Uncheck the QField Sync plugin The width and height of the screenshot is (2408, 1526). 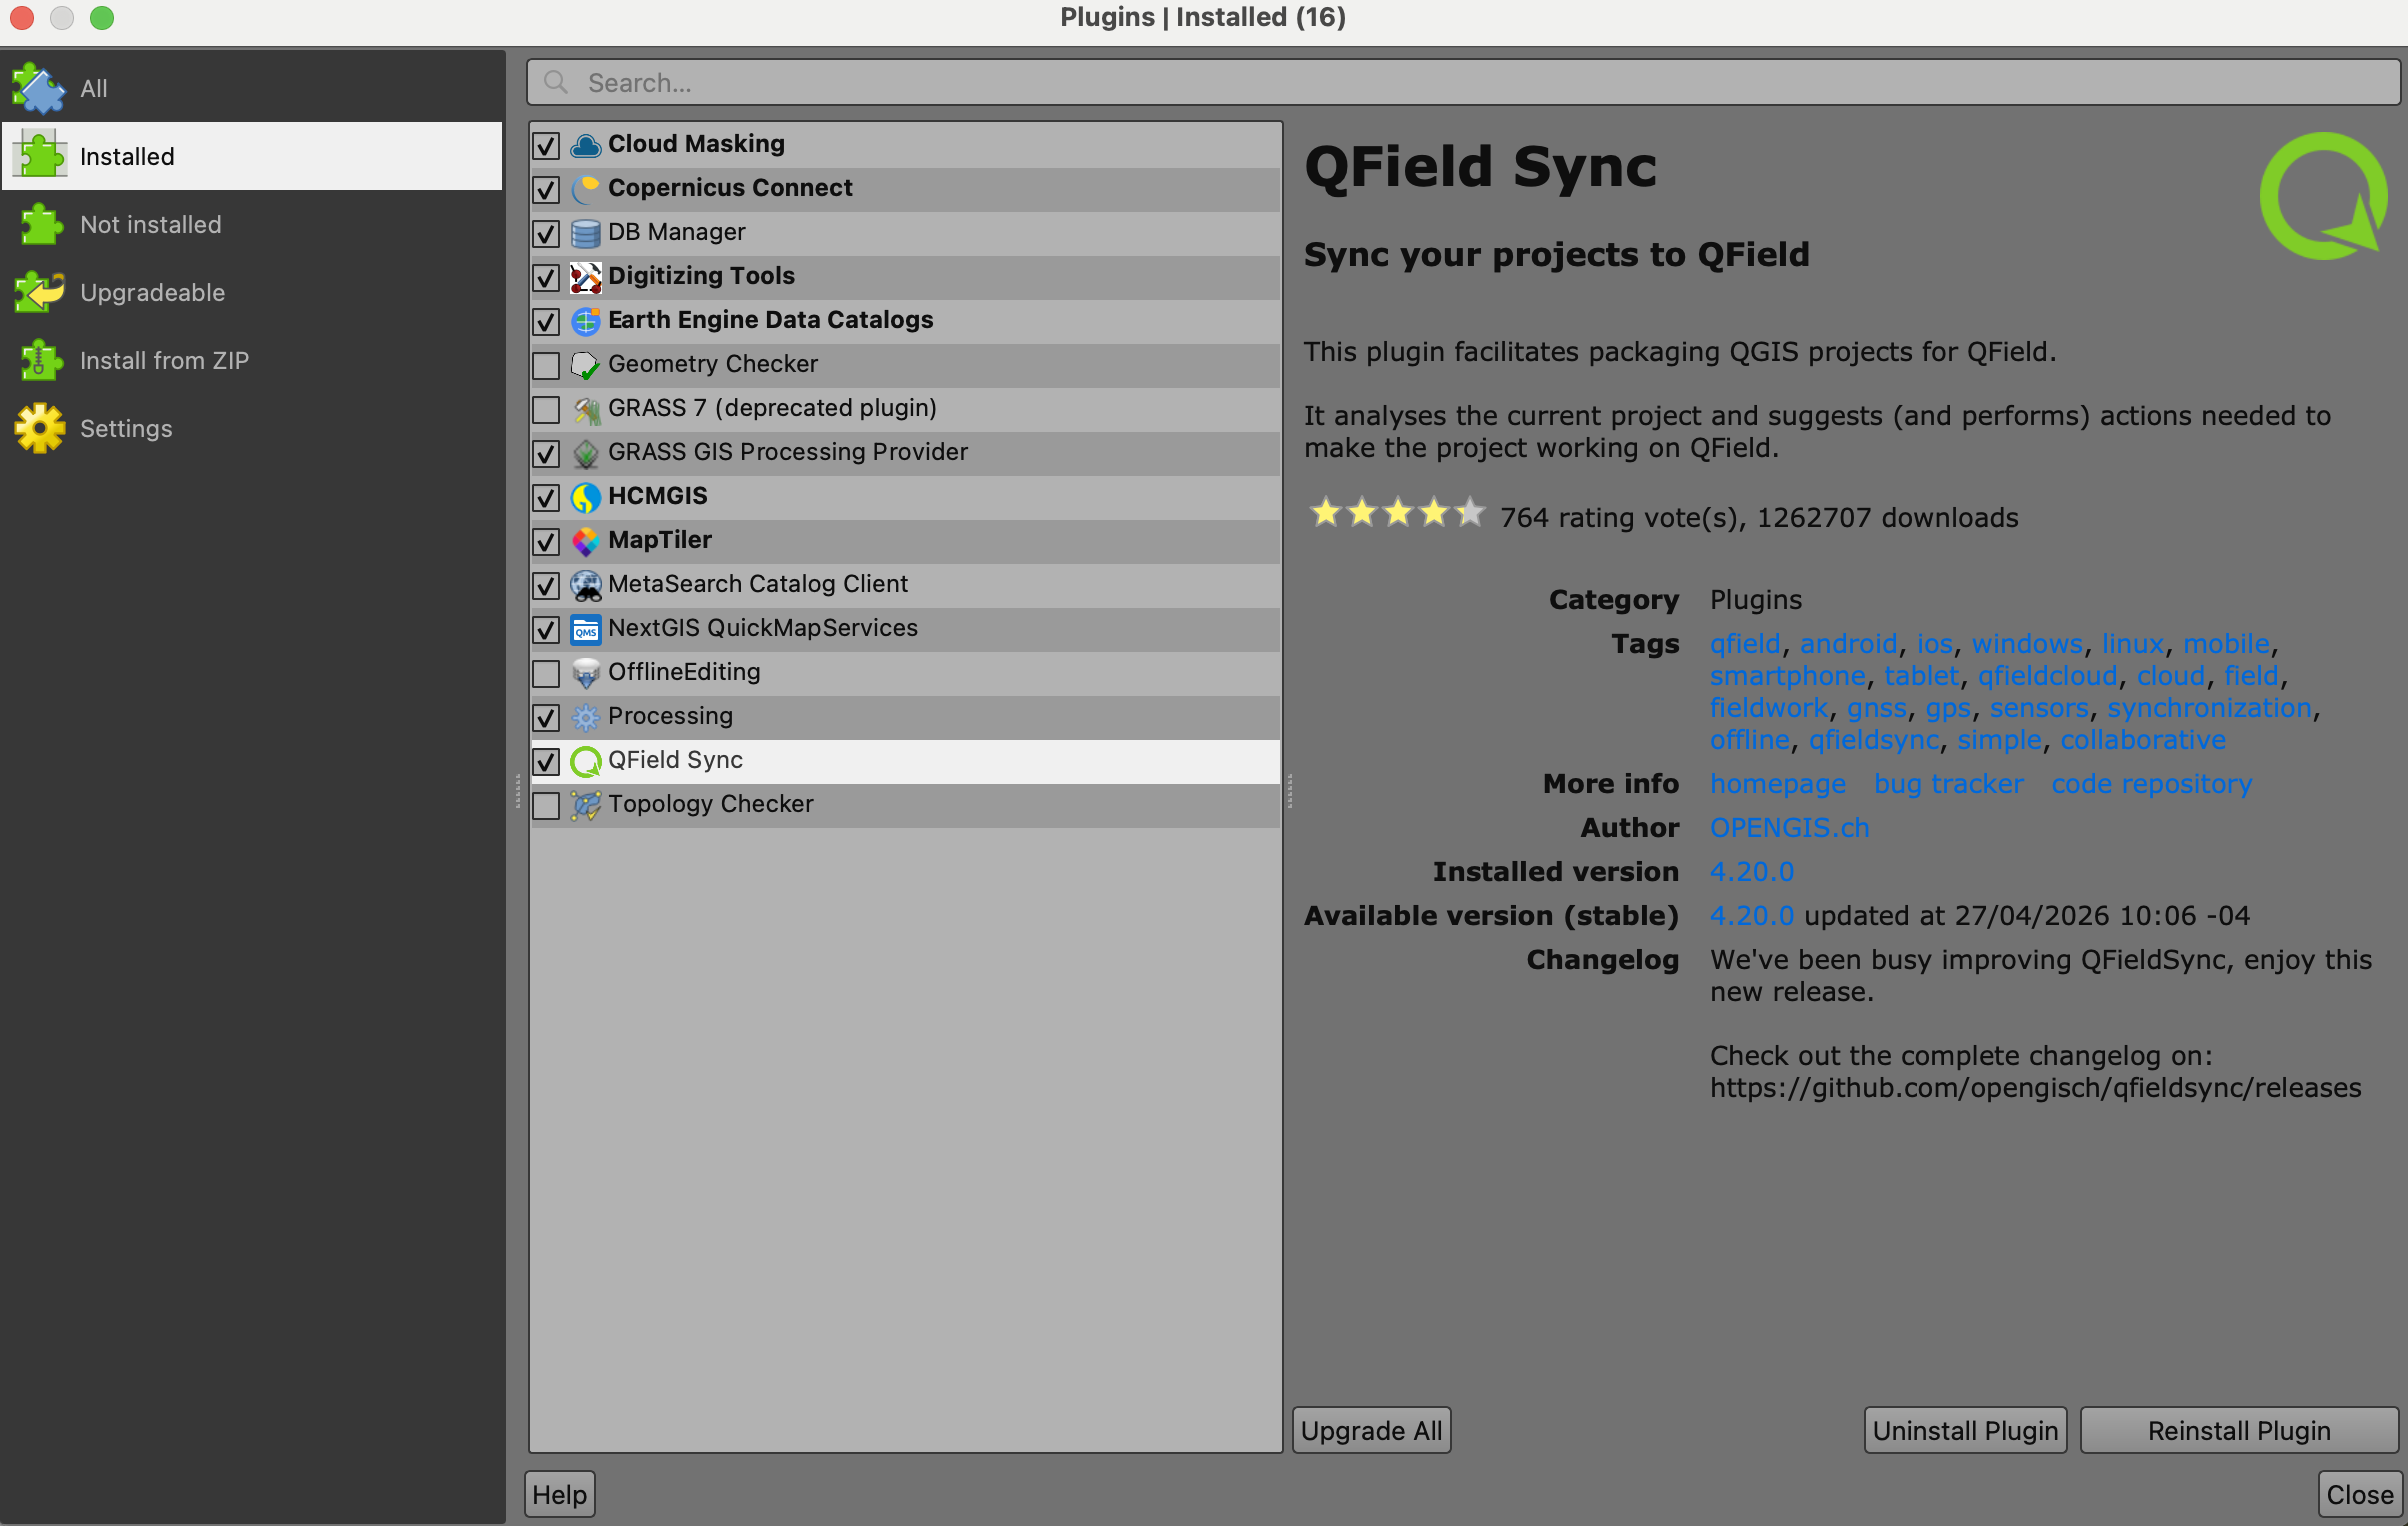546,762
